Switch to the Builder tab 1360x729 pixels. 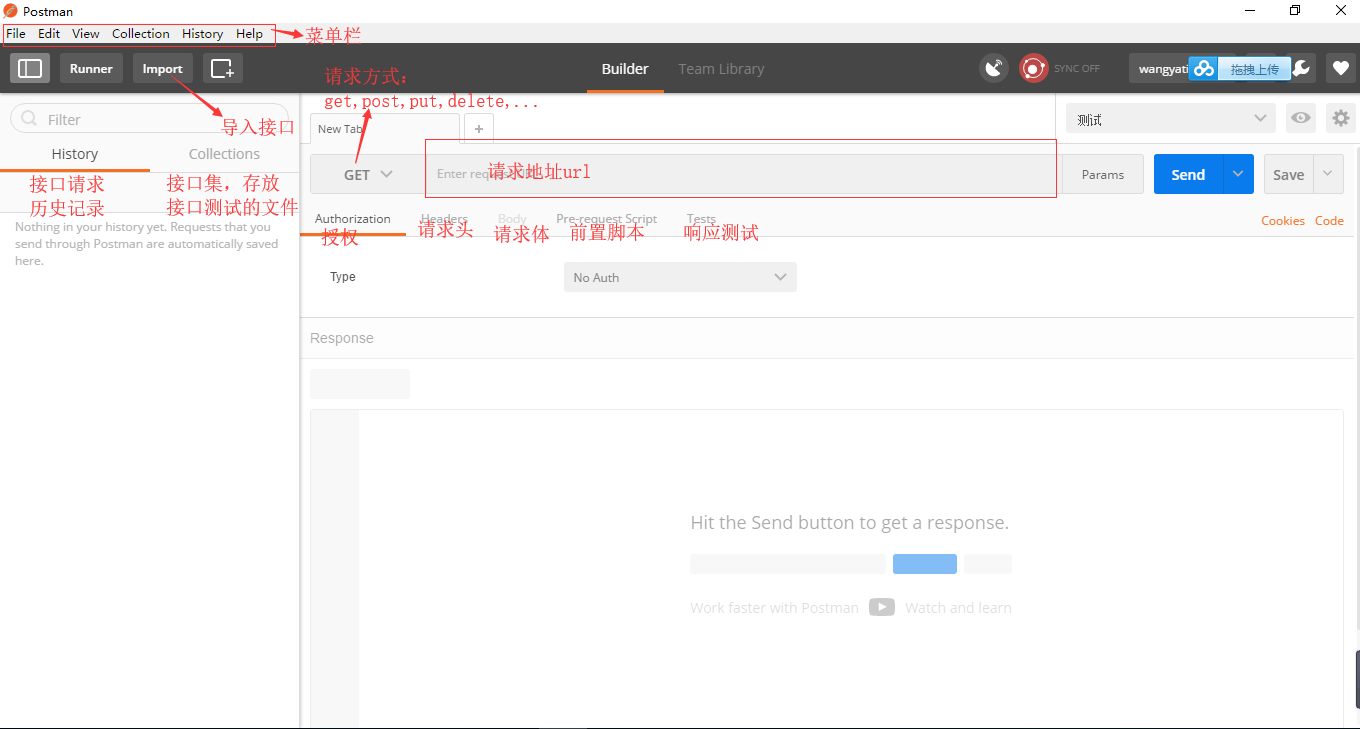coord(625,69)
